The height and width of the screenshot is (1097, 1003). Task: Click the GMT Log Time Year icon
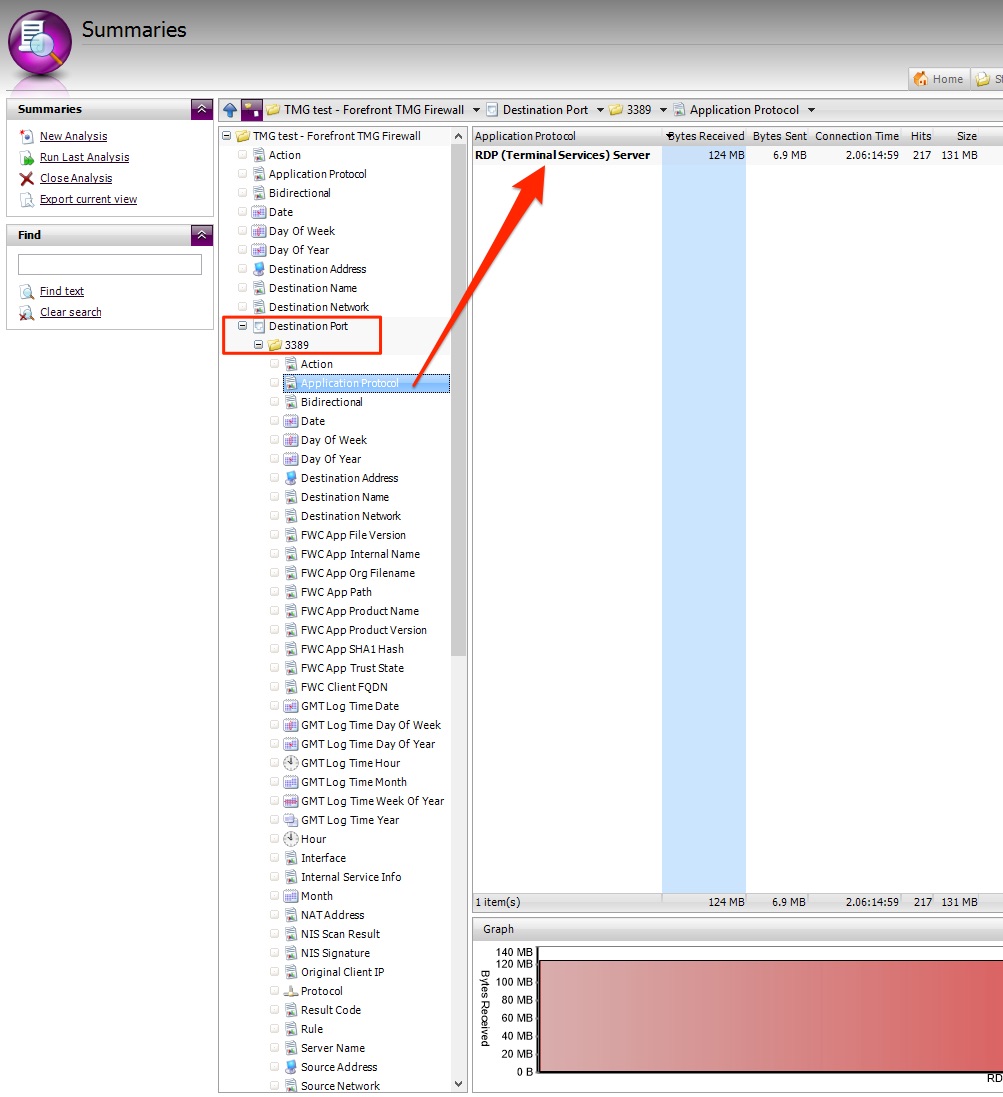[x=291, y=820]
